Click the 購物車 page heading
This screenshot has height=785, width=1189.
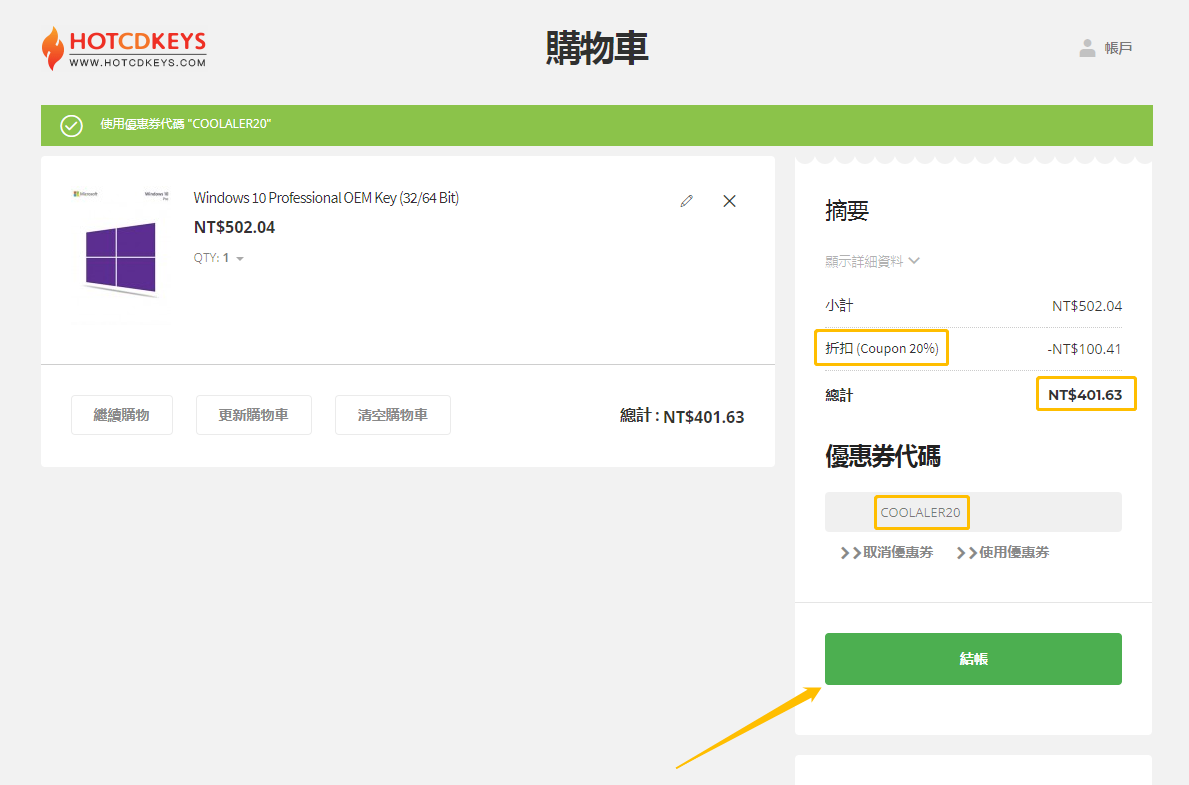597,48
